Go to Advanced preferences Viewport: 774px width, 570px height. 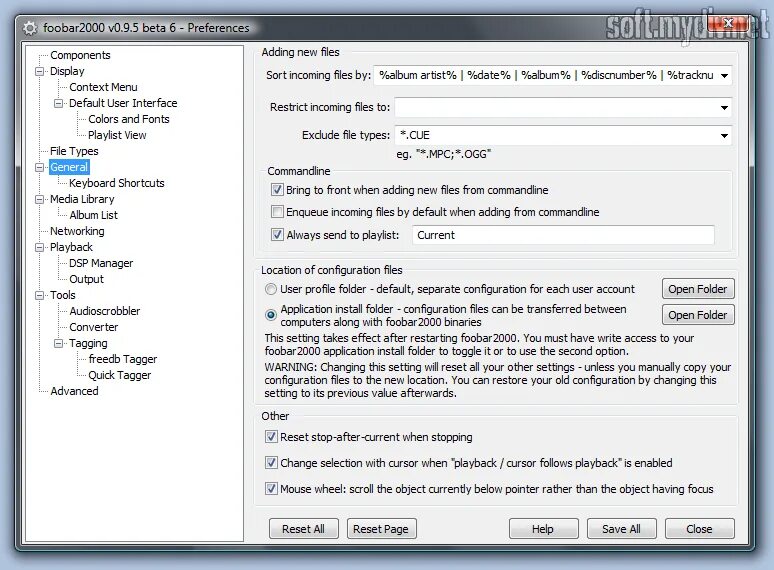74,391
